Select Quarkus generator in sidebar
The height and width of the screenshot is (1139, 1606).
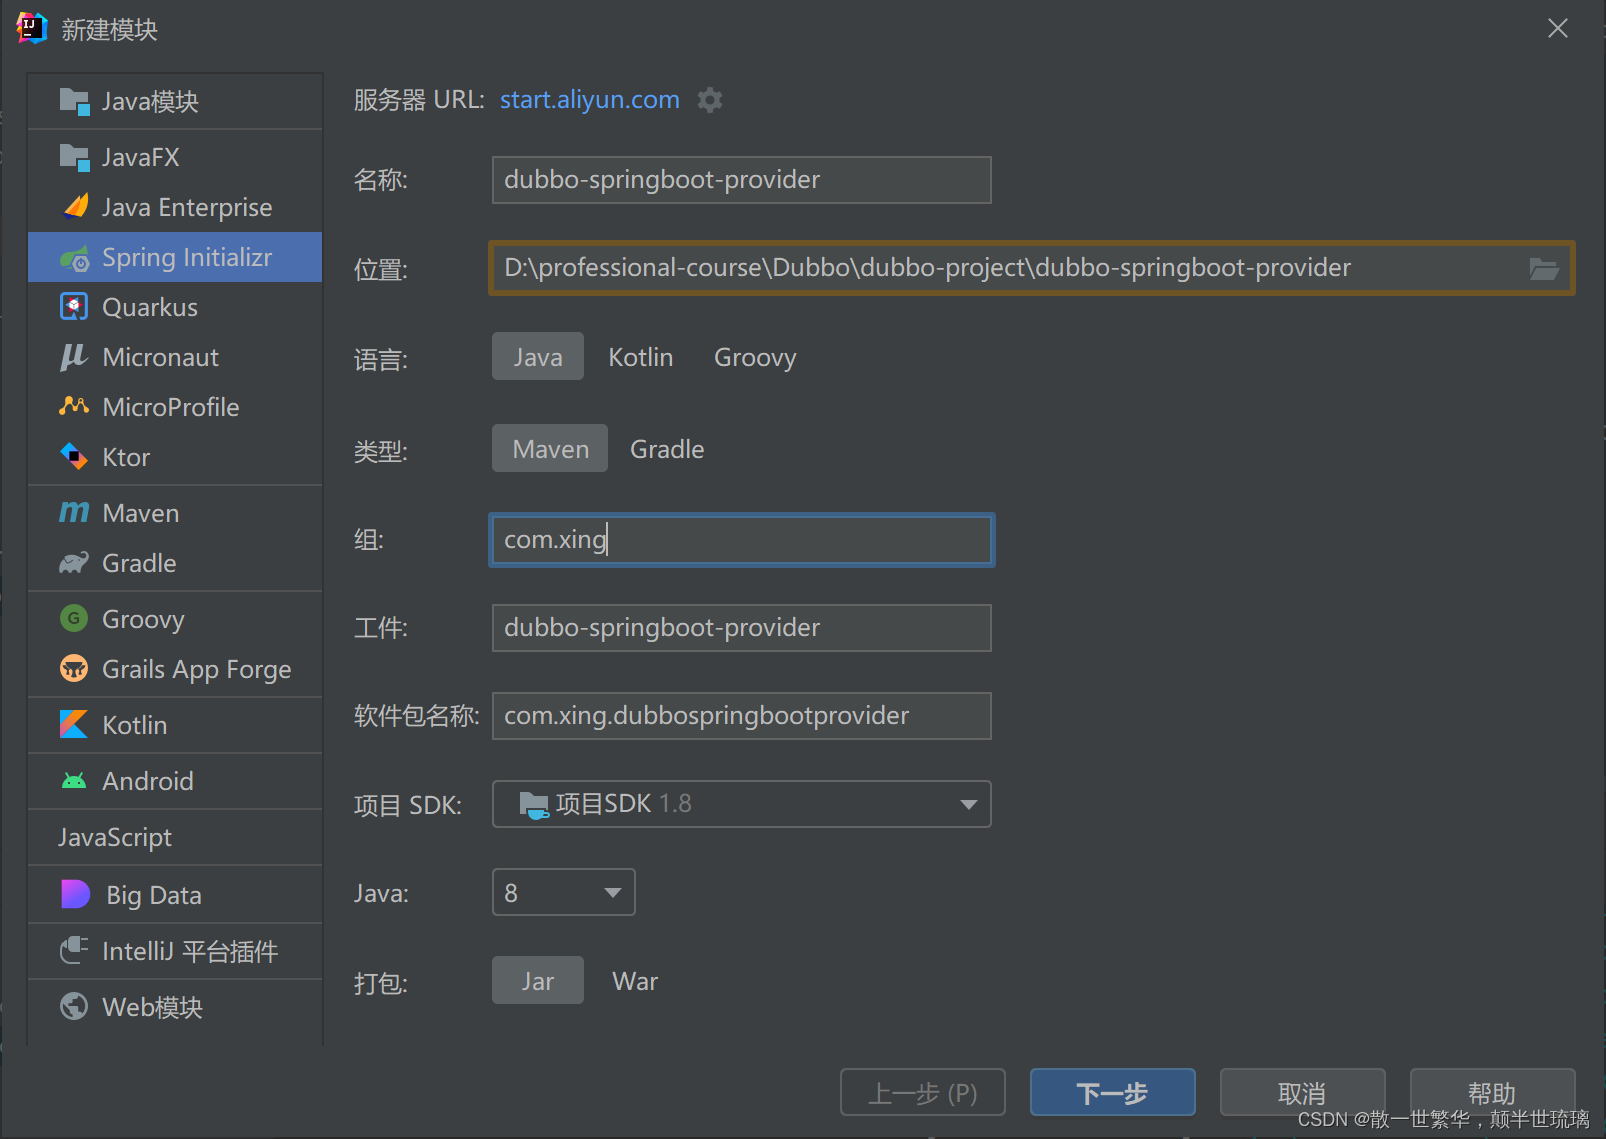[175, 307]
